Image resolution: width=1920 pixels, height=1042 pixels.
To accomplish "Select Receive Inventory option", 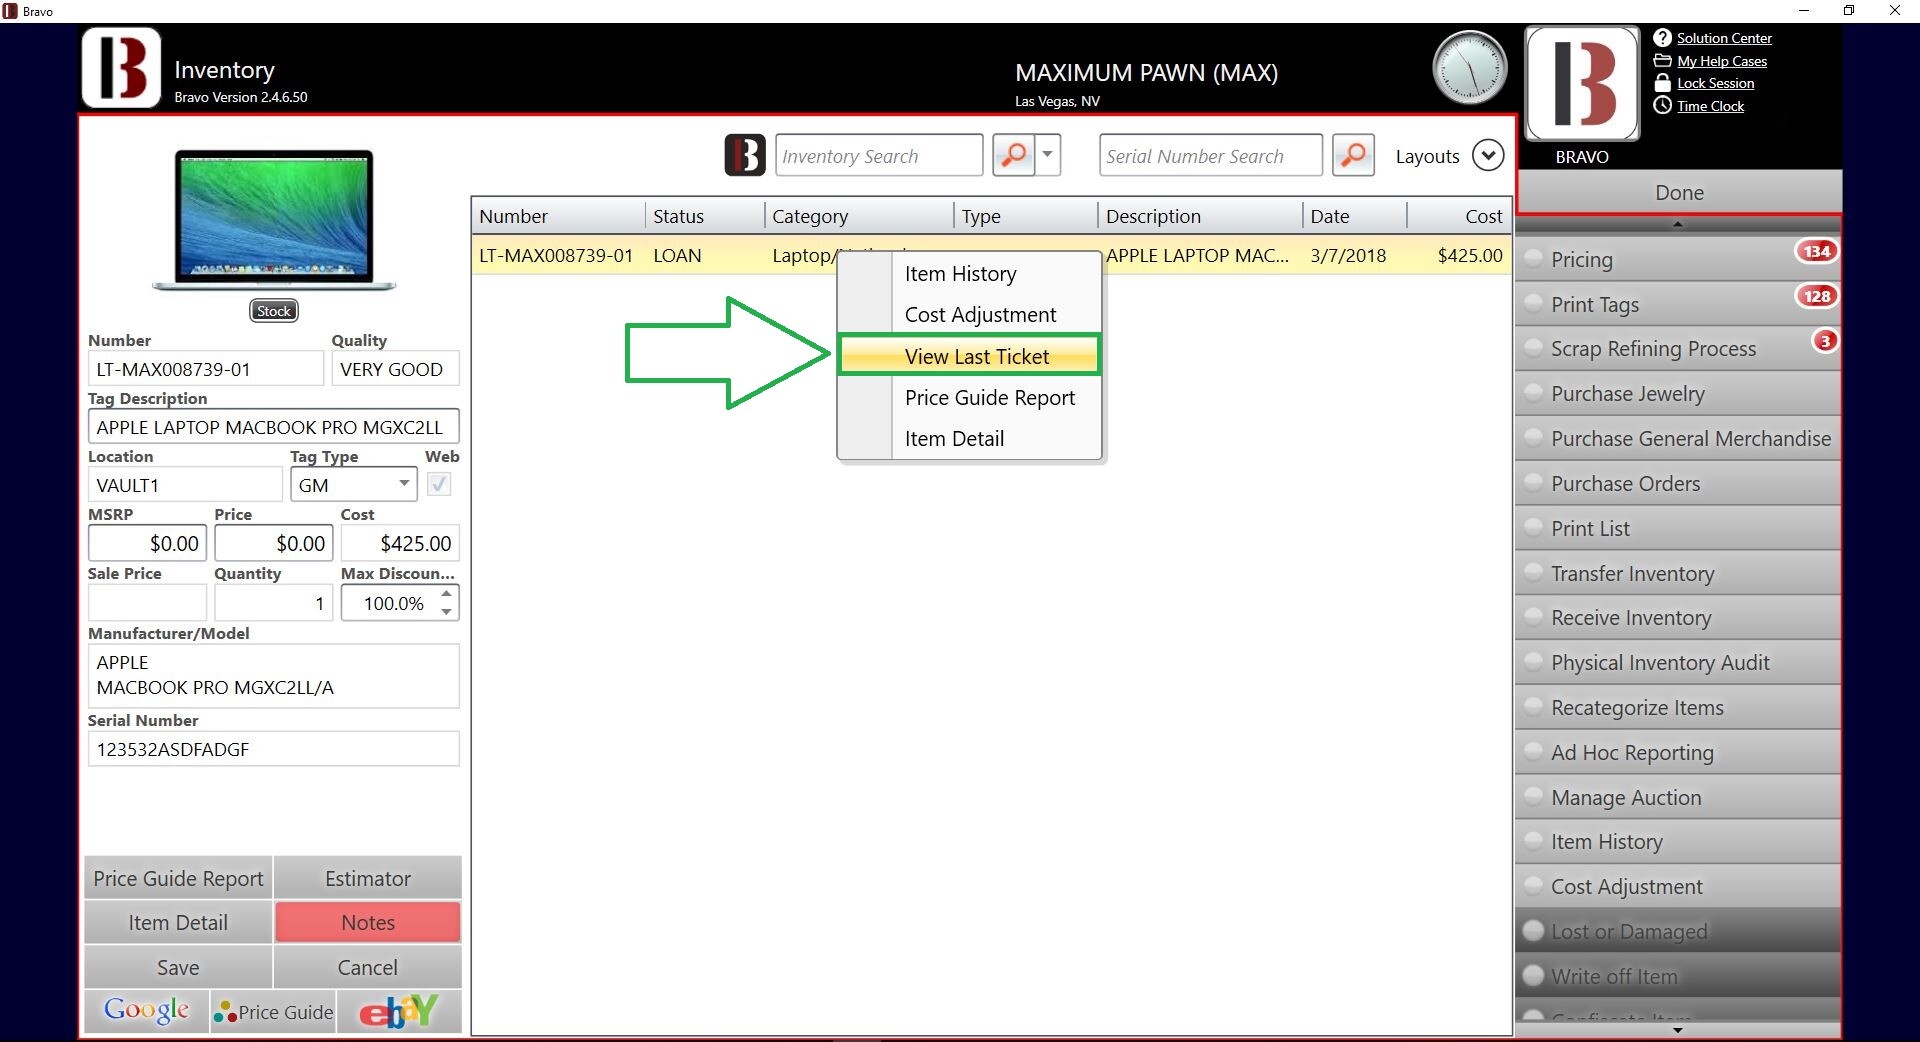I will tap(1678, 618).
